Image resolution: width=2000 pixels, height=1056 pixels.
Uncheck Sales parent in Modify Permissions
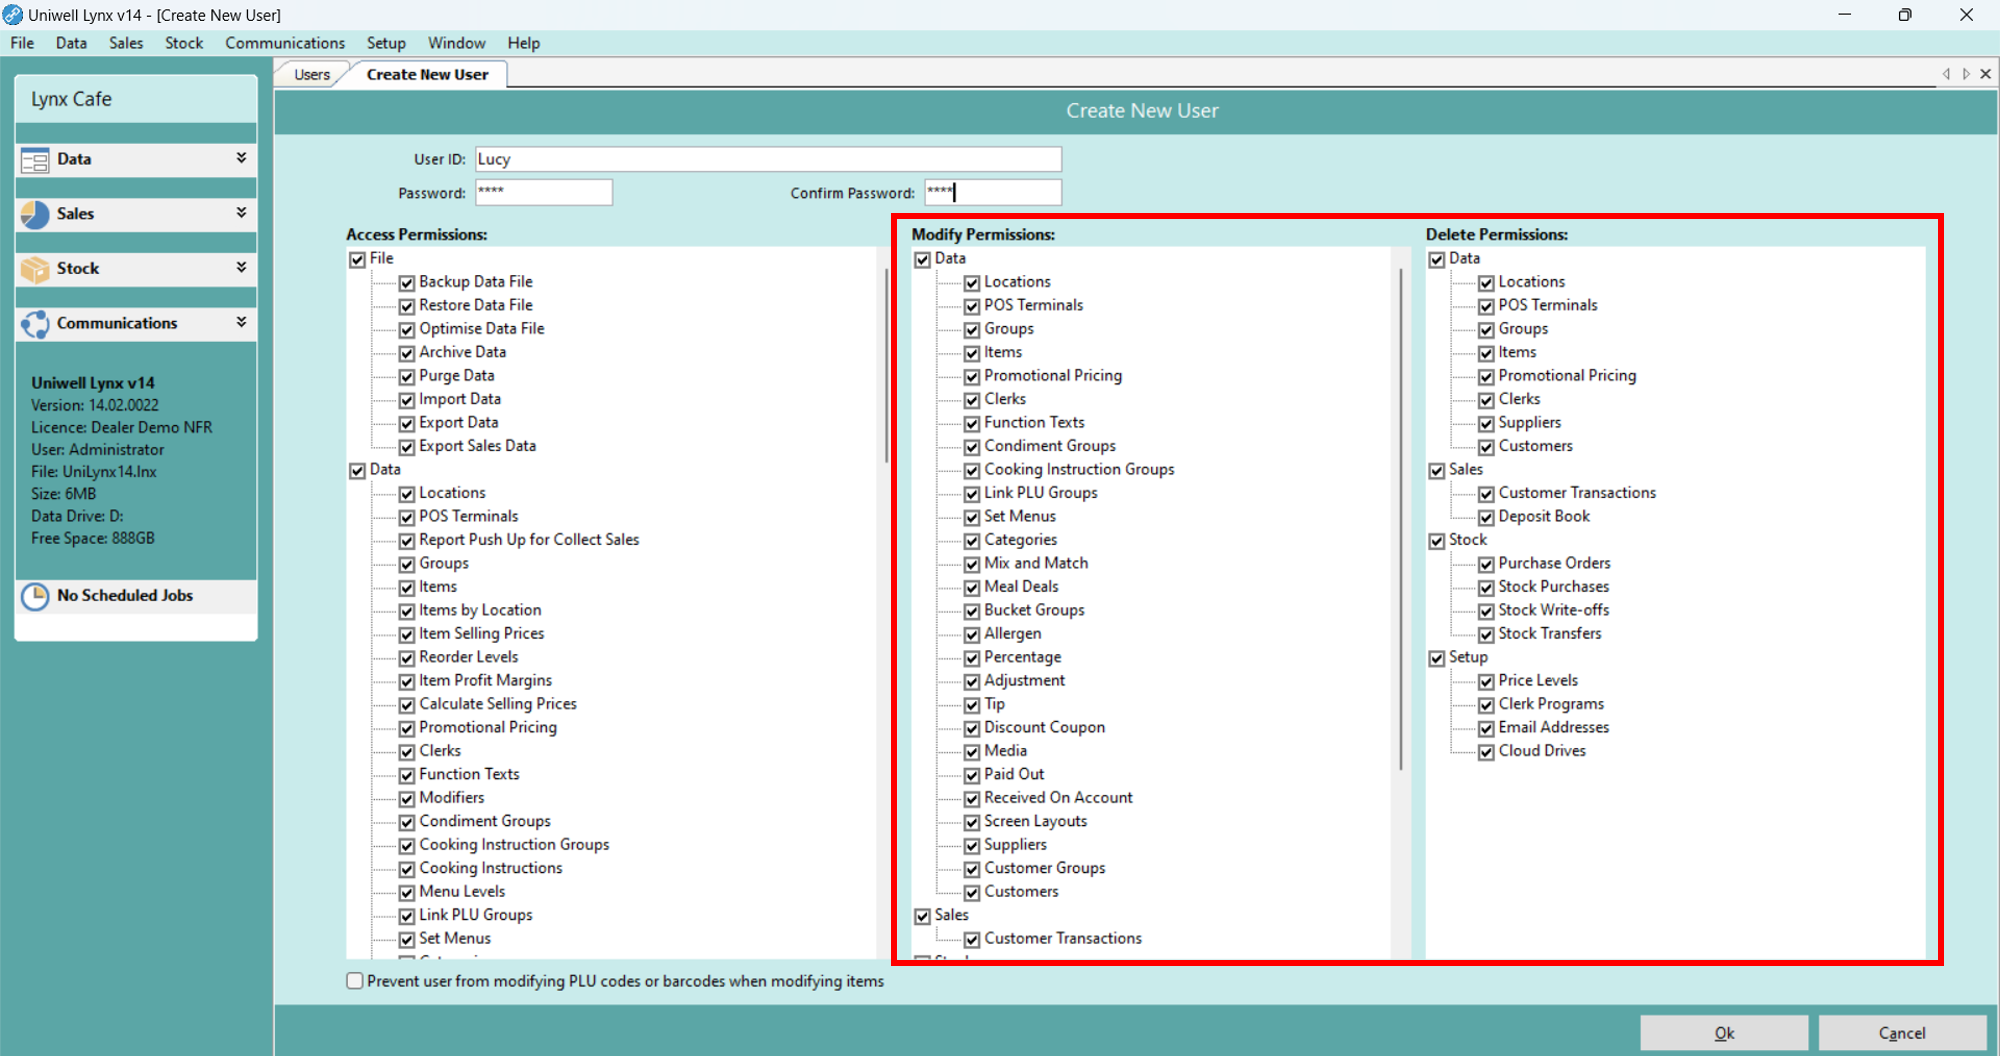click(922, 916)
